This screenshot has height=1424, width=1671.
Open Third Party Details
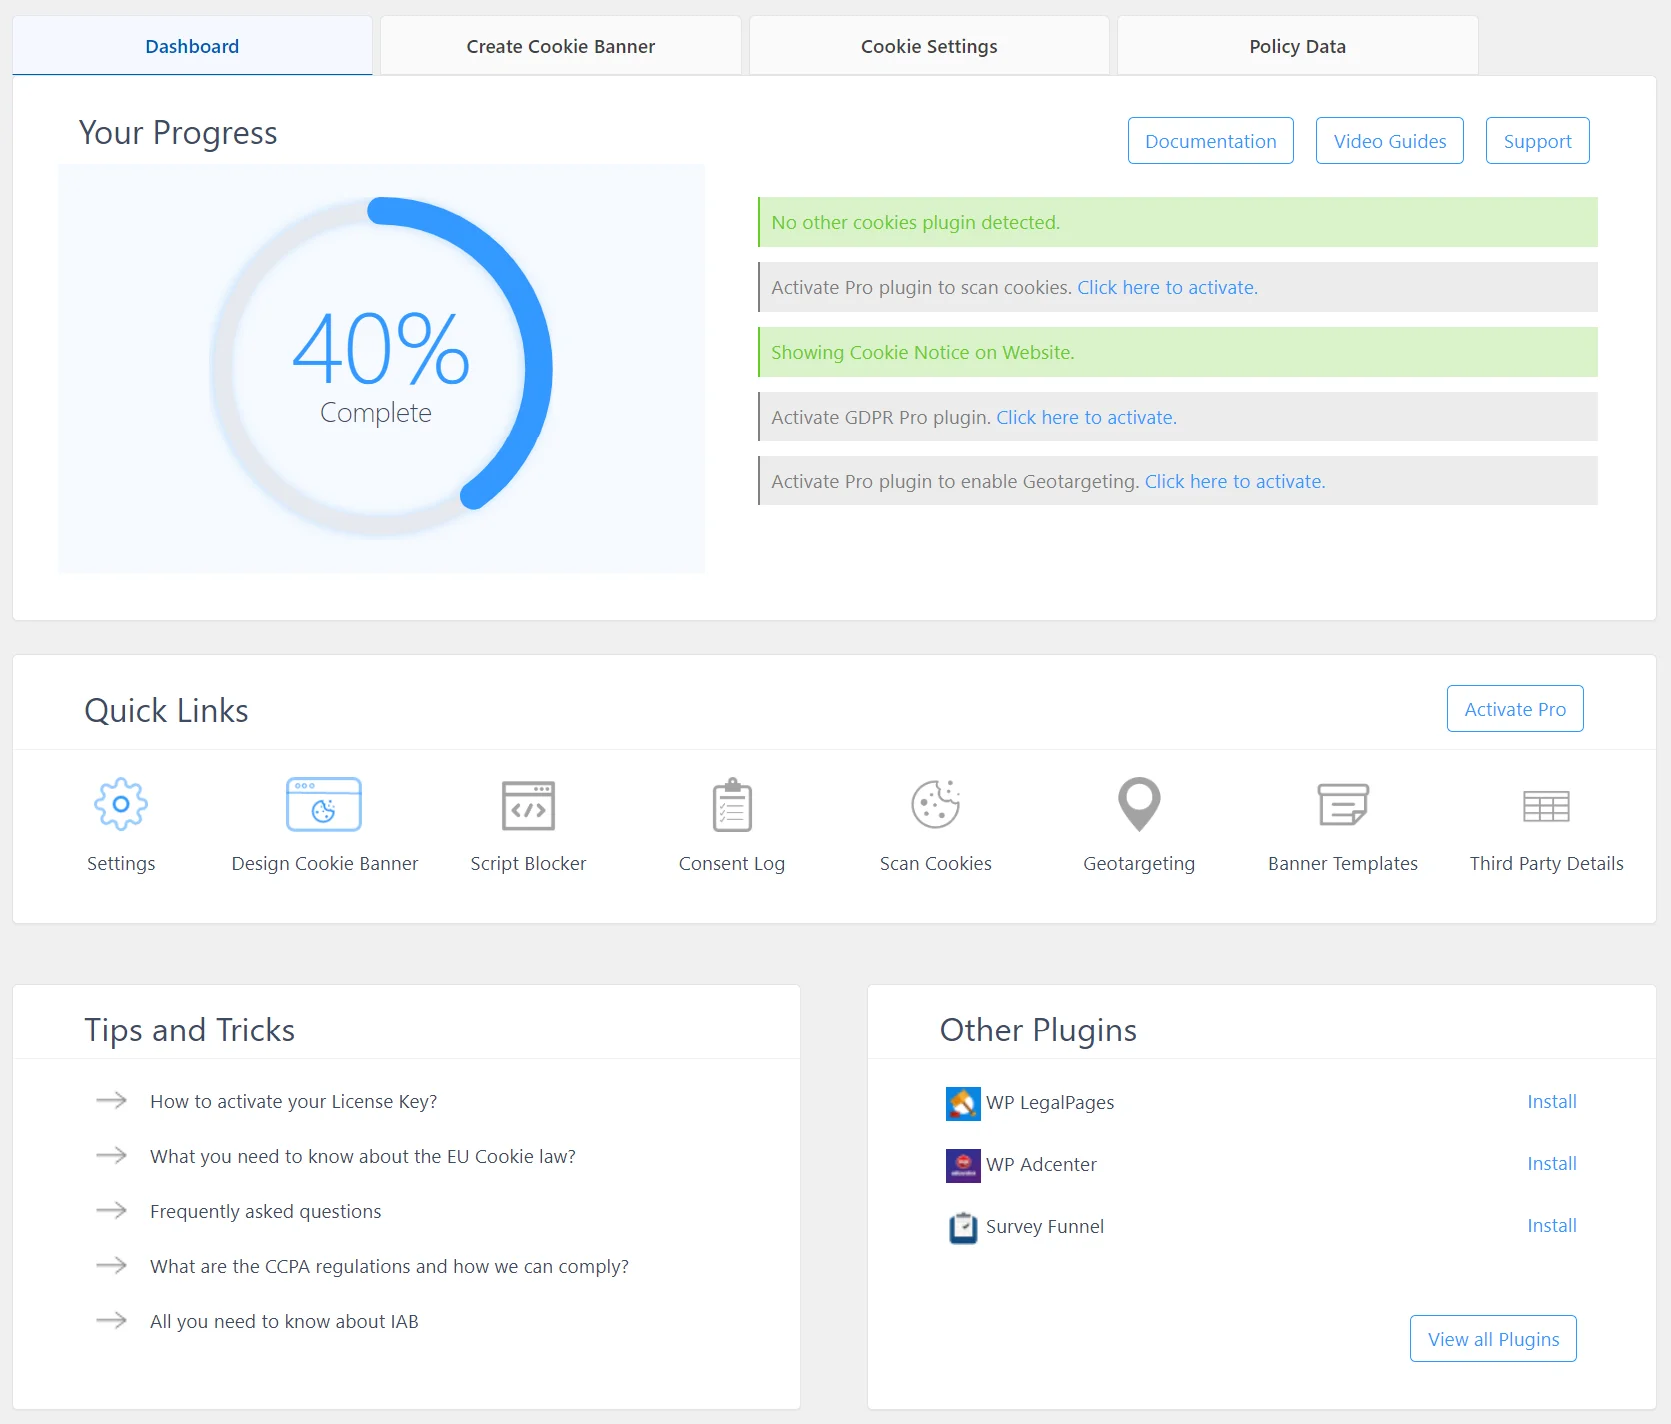click(1546, 804)
